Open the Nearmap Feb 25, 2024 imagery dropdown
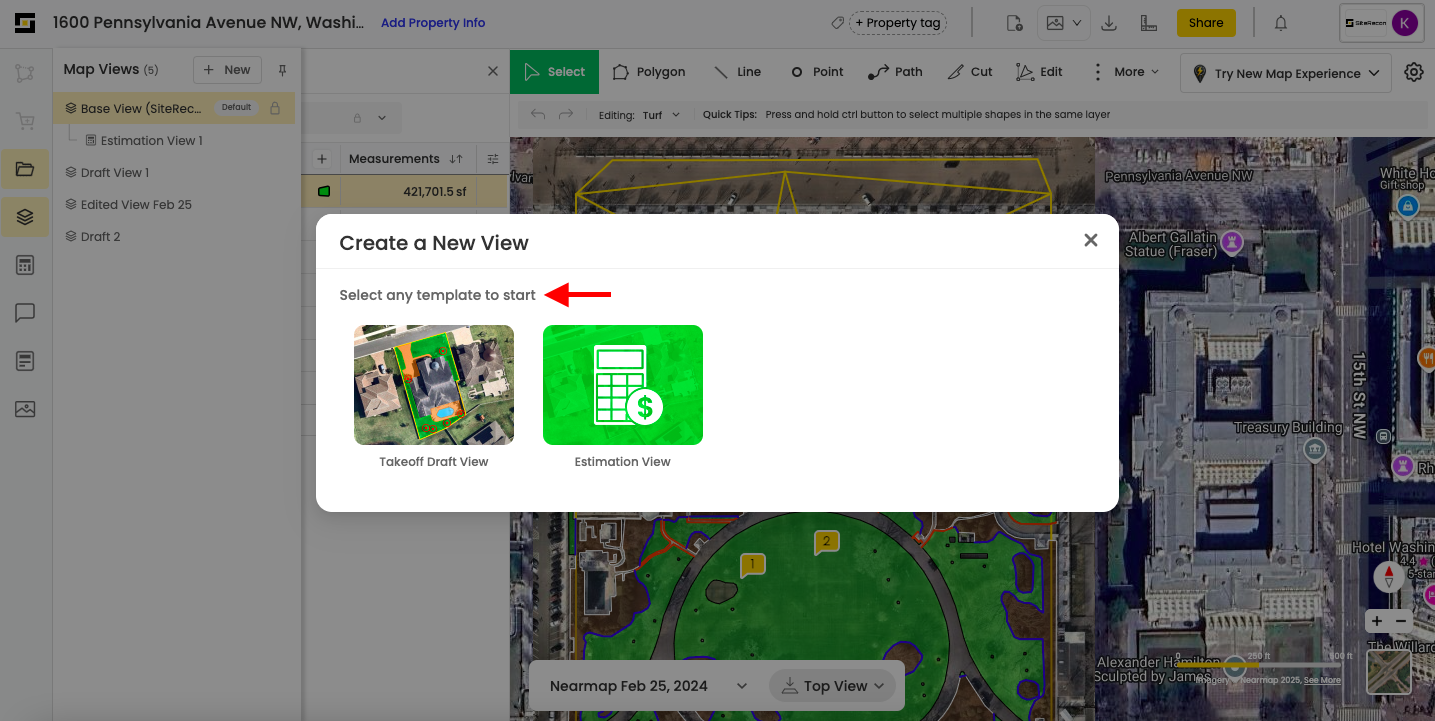This screenshot has height=721, width=1435. (649, 686)
